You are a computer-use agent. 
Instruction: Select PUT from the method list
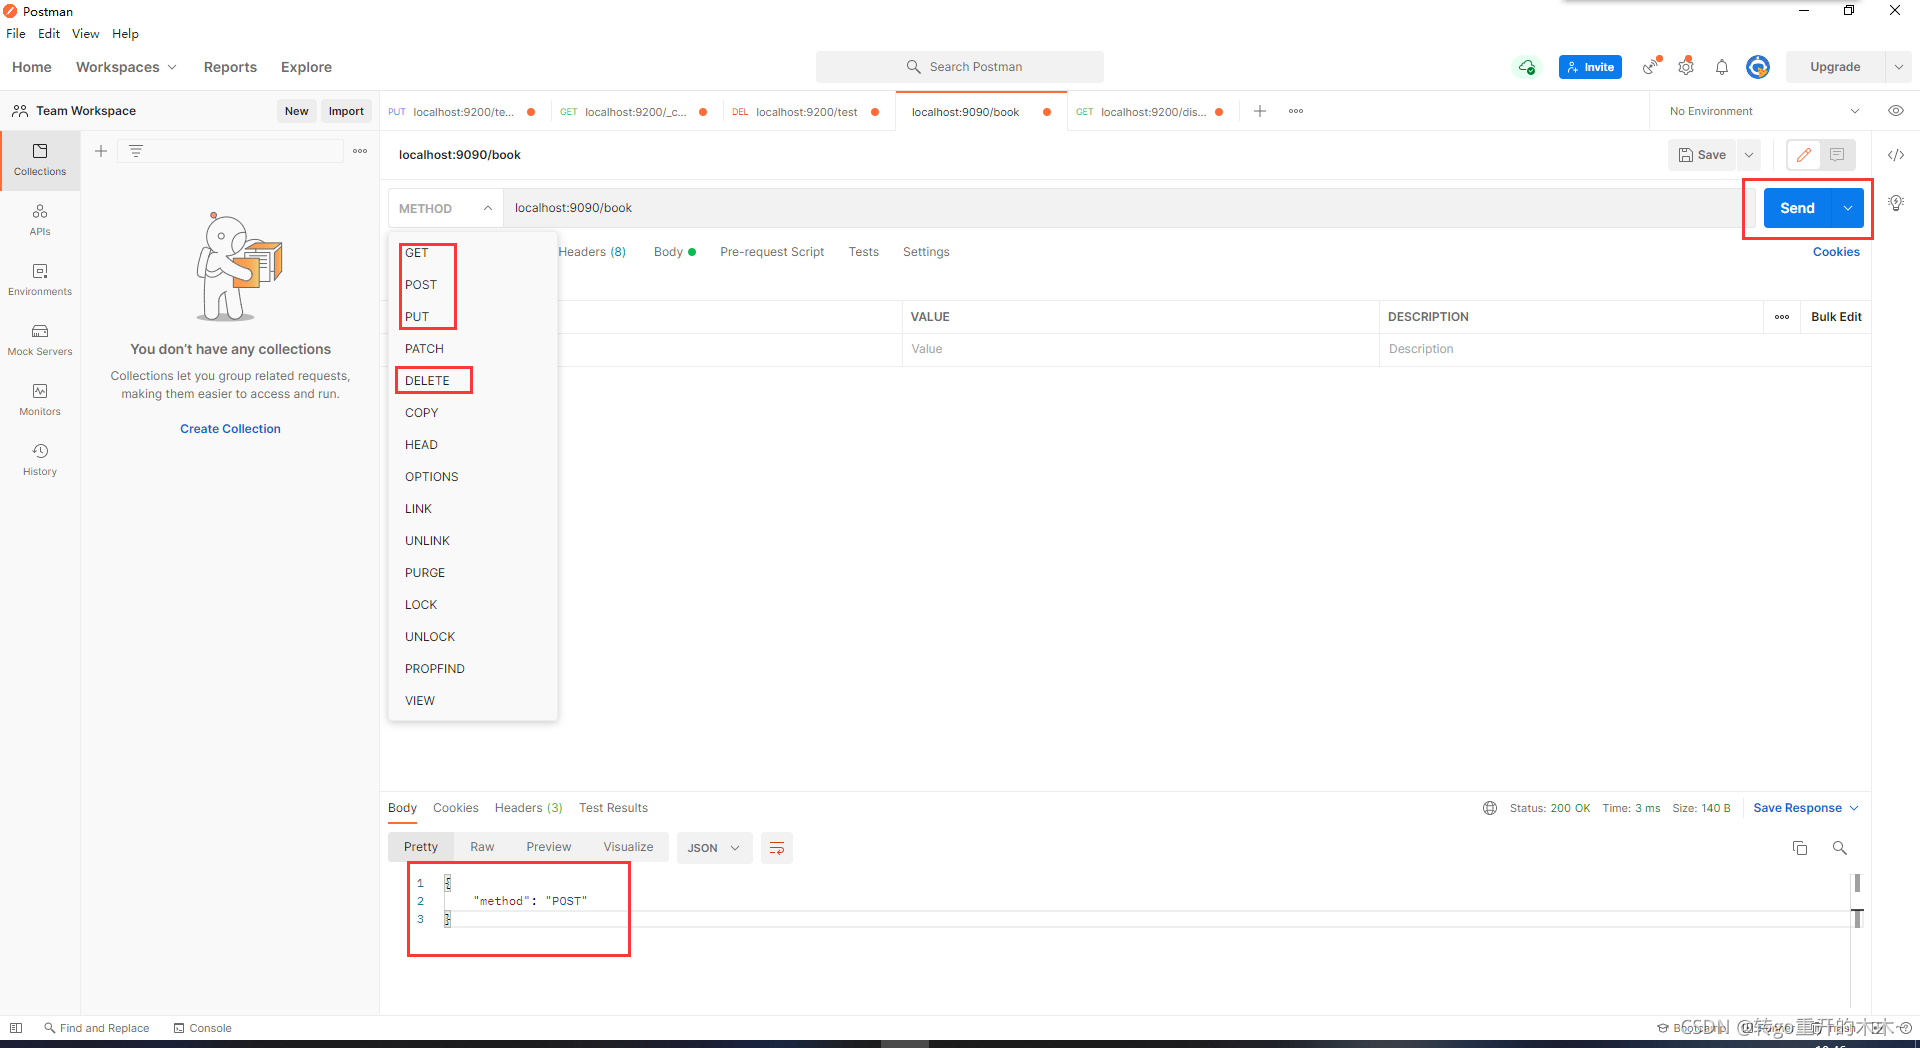coord(417,317)
